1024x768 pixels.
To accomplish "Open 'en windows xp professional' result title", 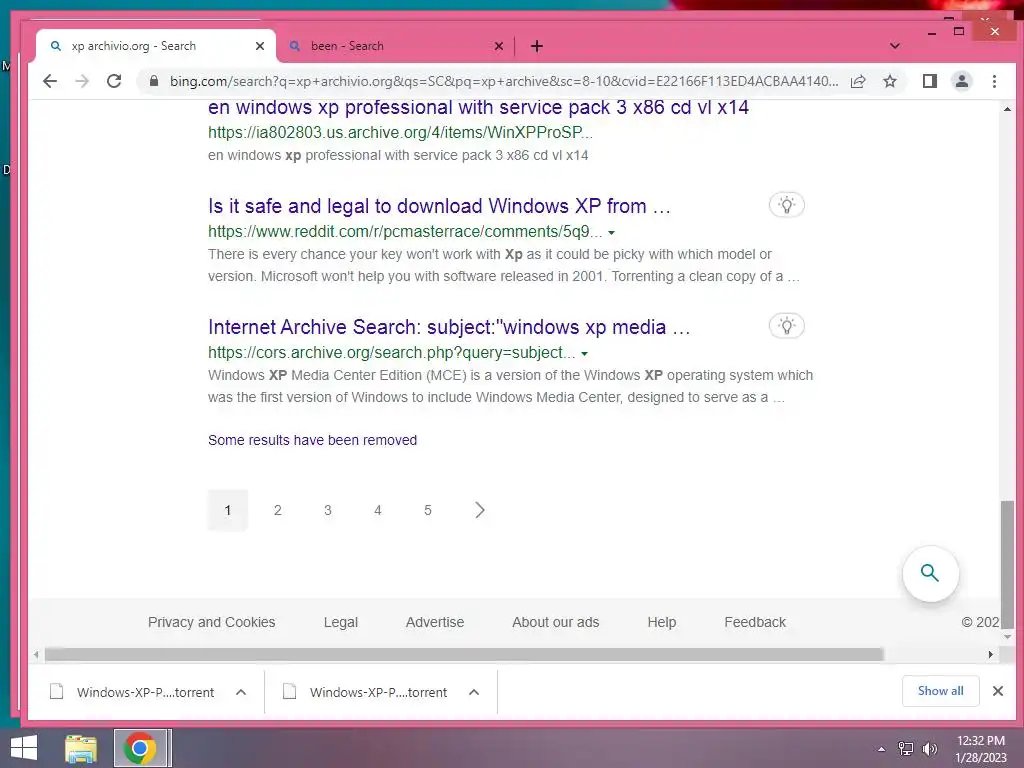I will tap(478, 108).
